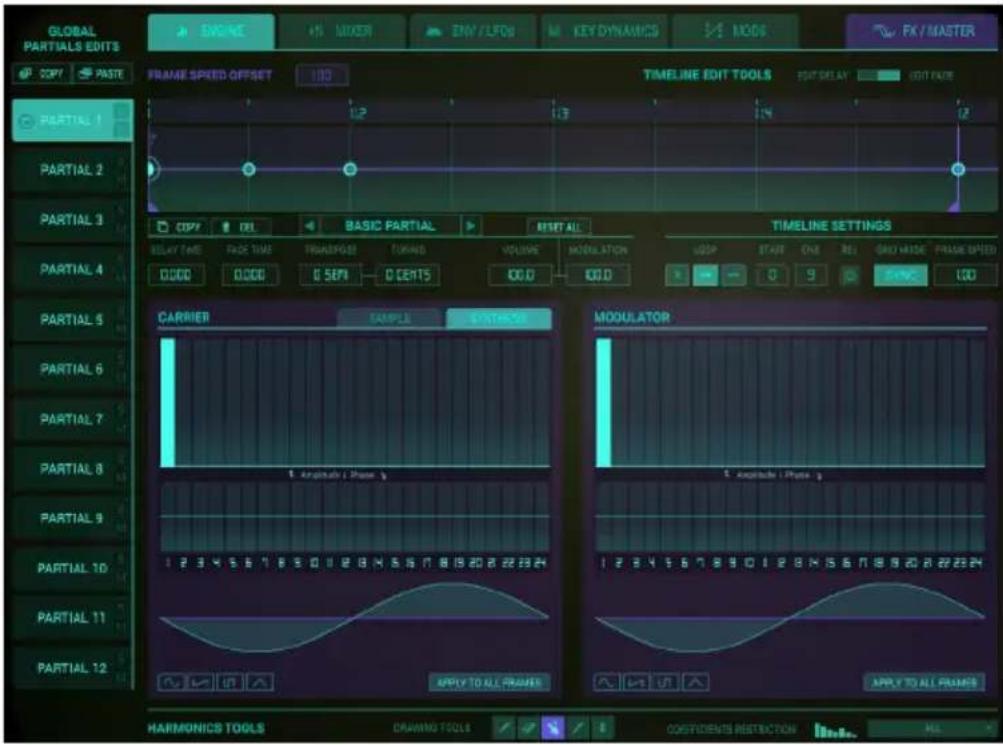Open the Mixer tab

342,31
